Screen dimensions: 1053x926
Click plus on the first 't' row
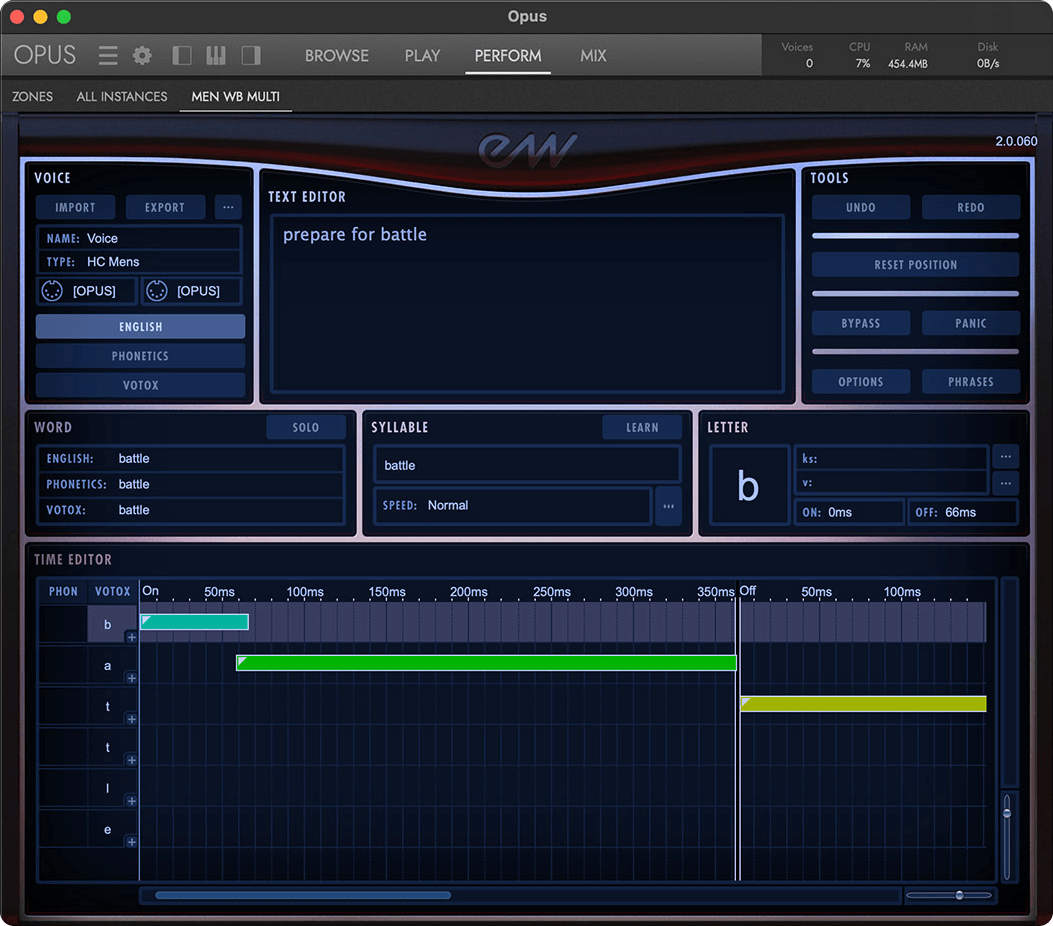tap(132, 719)
